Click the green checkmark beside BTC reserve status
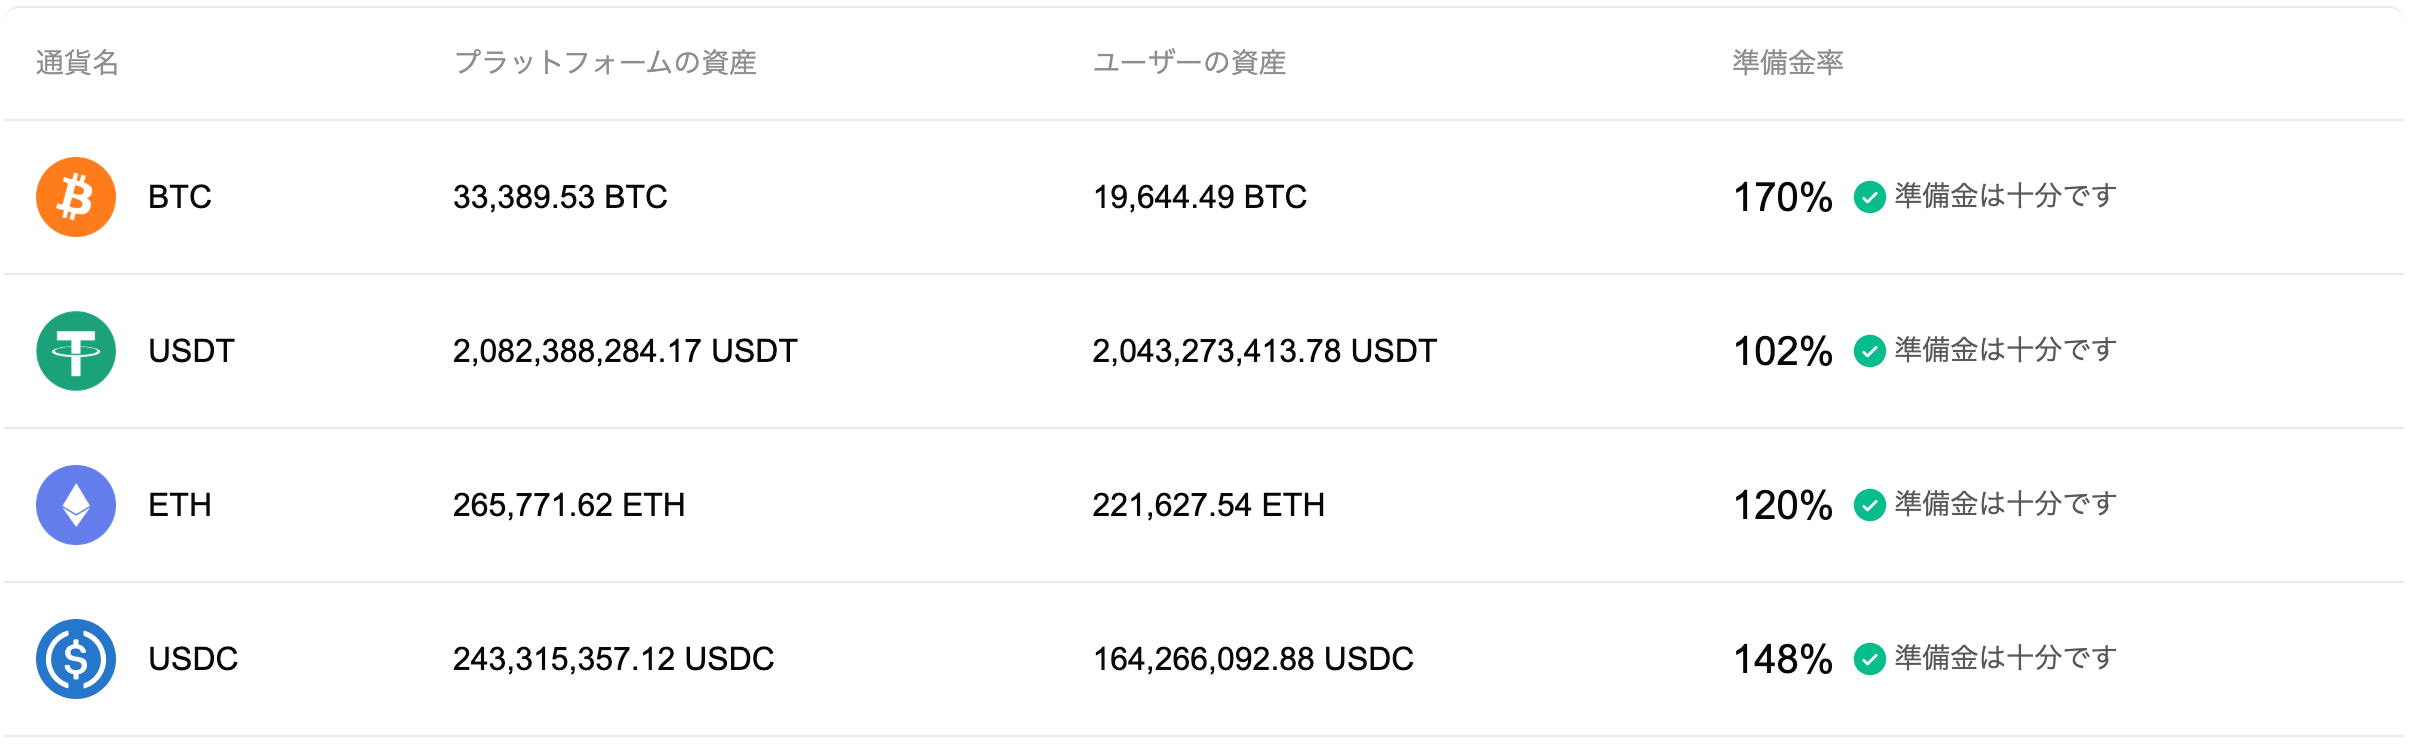Screen dimensions: 2416x746 (1871, 197)
